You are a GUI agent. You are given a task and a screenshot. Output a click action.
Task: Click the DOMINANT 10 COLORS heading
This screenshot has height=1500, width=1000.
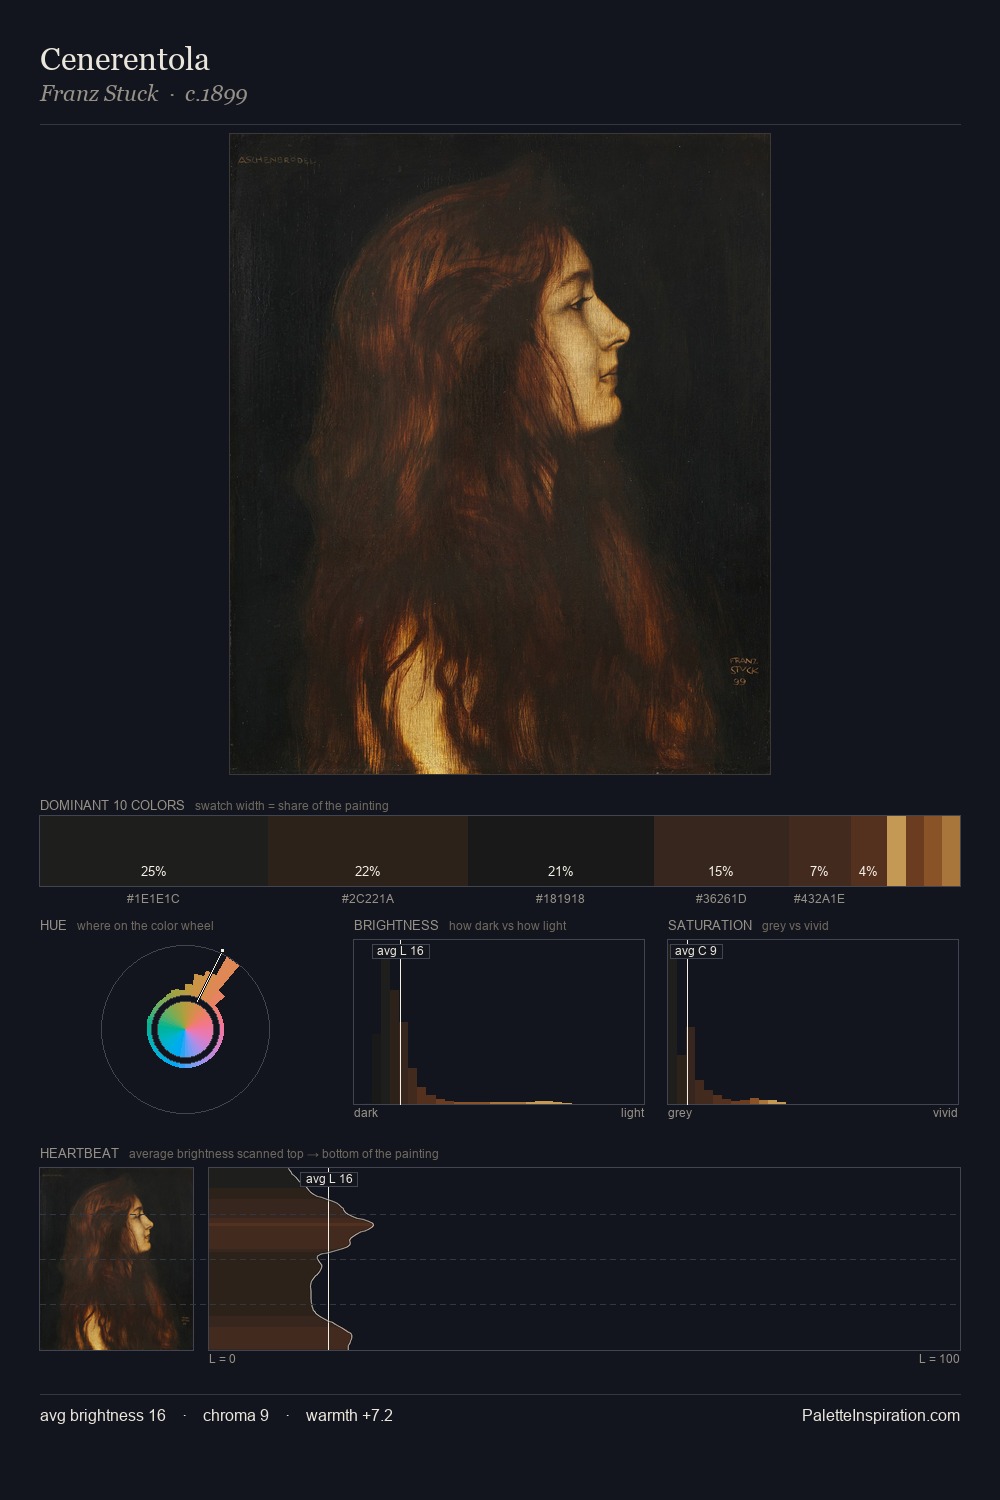pyautogui.click(x=112, y=806)
